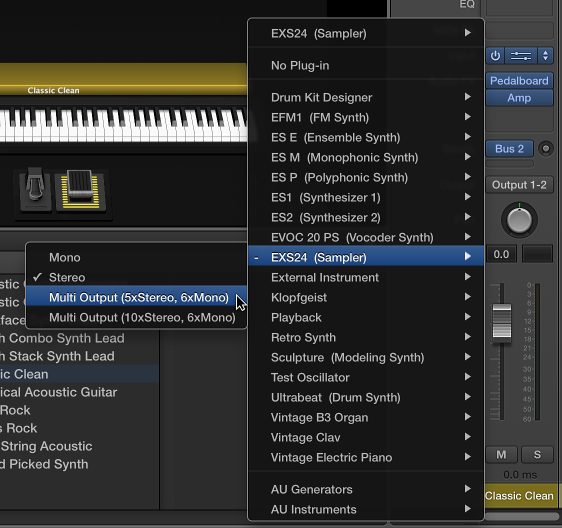The height and width of the screenshot is (528, 562).
Task: Open Vintage Clav submenu
Action: (366, 438)
